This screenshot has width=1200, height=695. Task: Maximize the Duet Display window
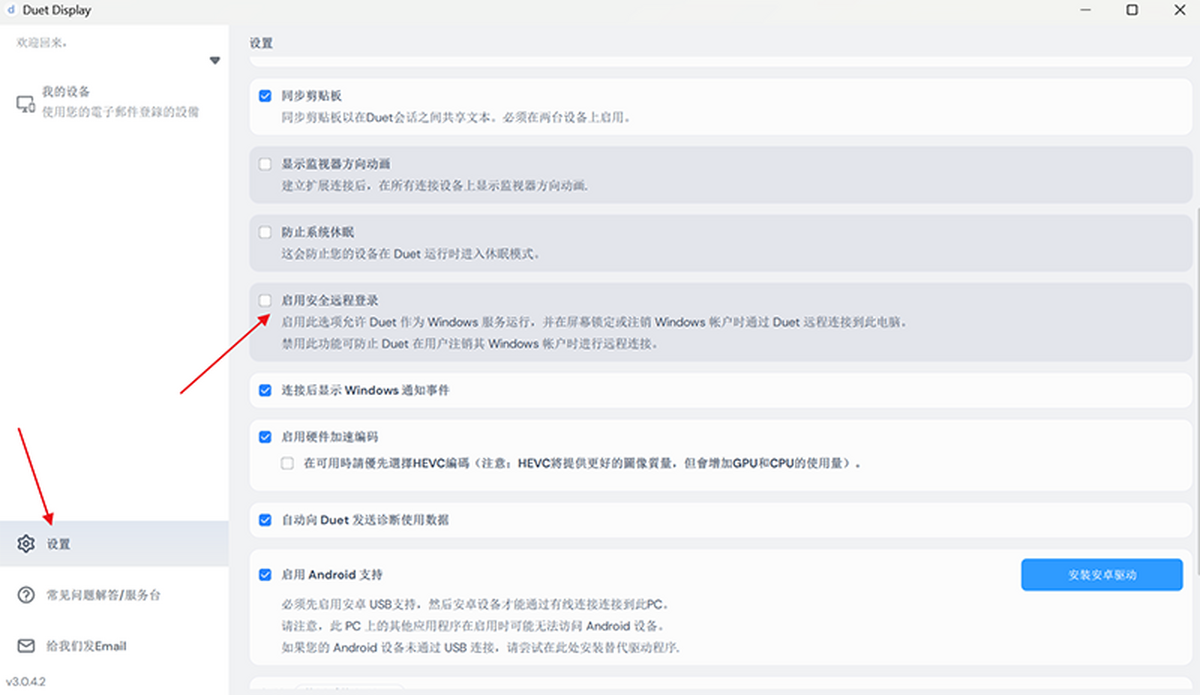(1132, 10)
